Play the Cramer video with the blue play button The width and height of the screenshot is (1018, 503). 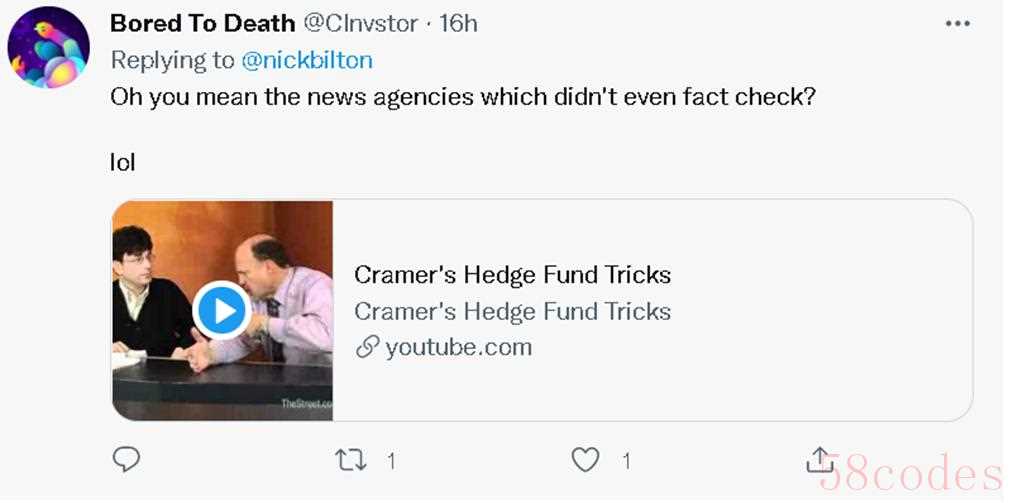pos(222,311)
